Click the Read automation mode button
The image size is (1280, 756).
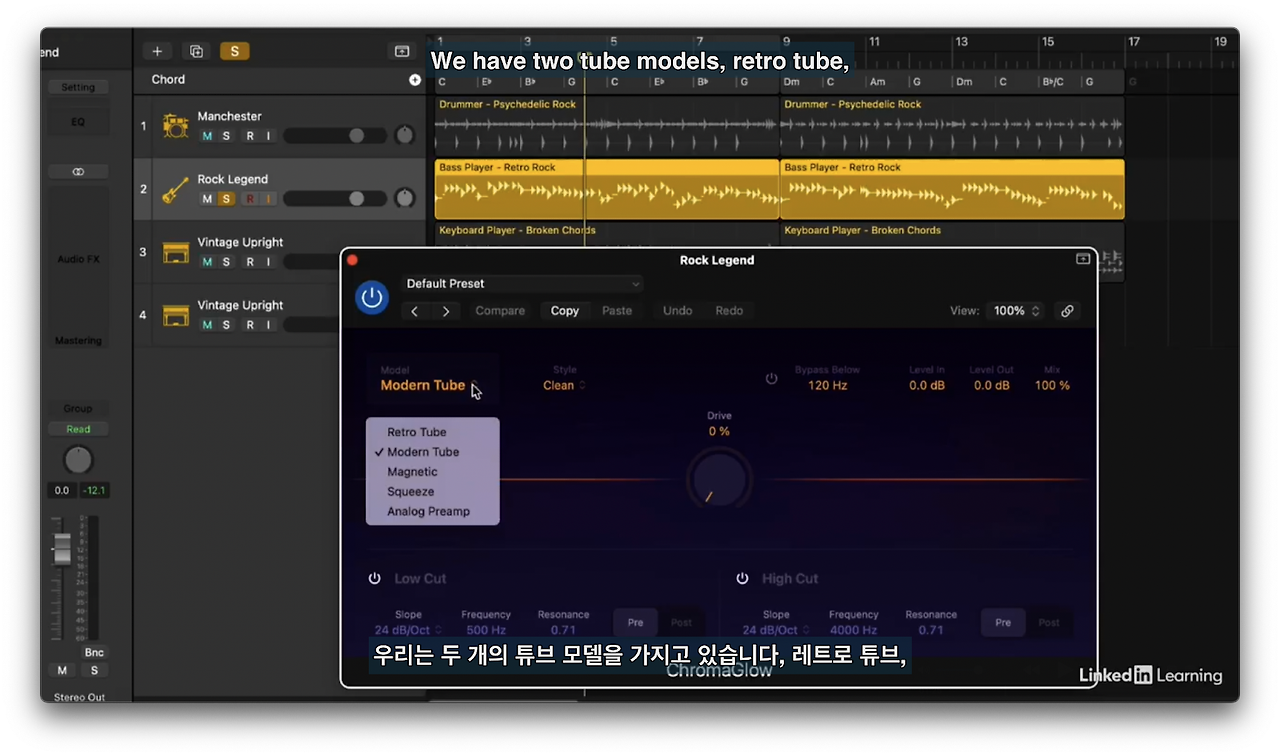(78, 430)
